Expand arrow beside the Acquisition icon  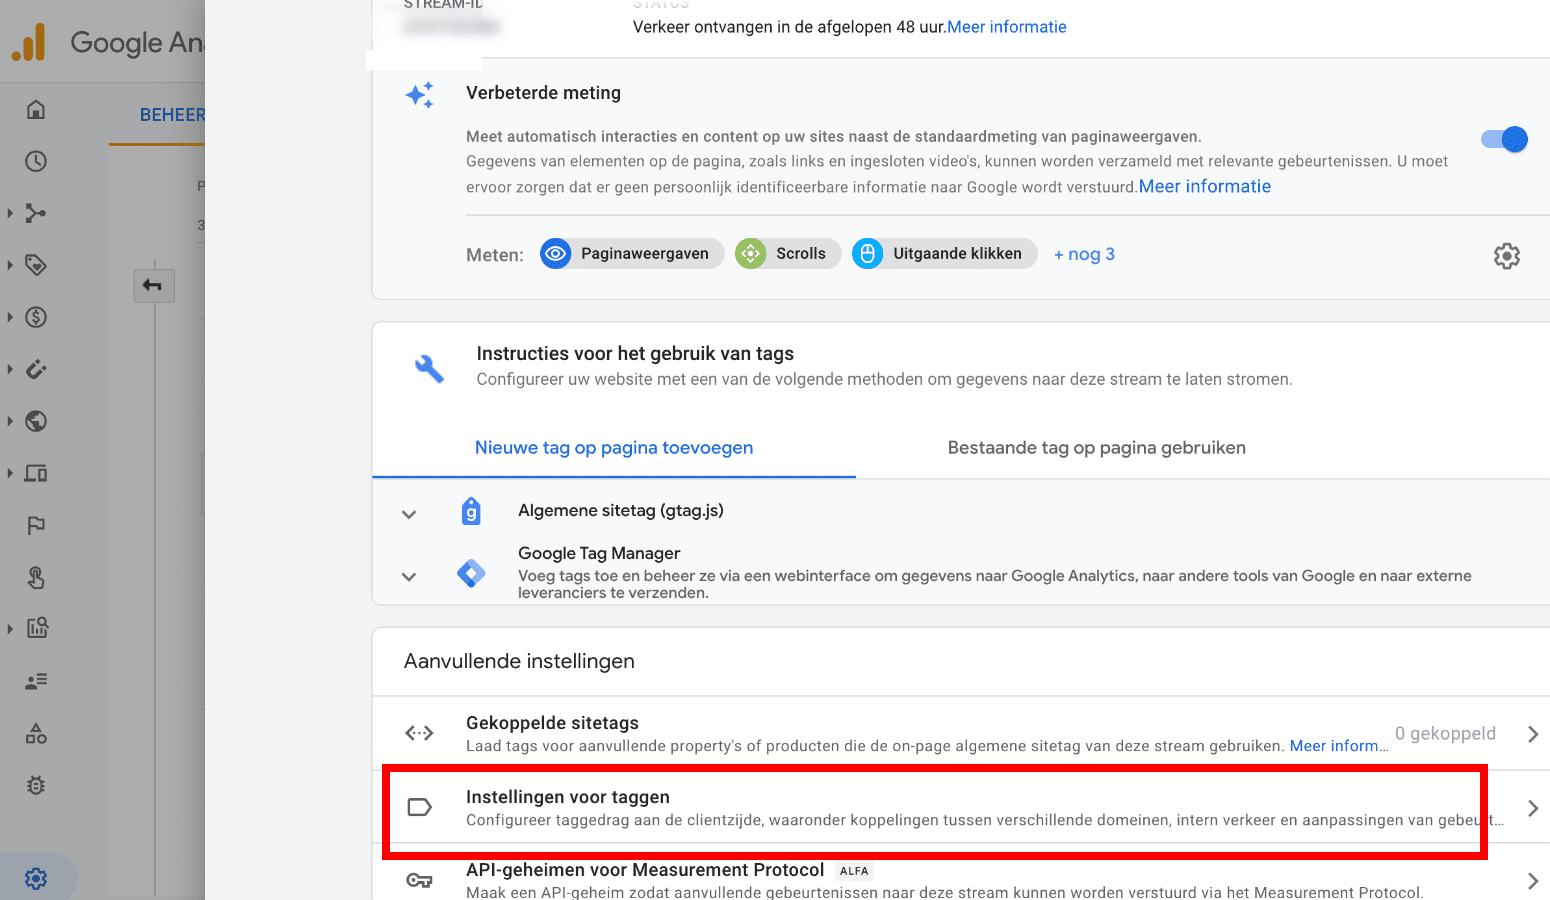pyautogui.click(x=10, y=213)
